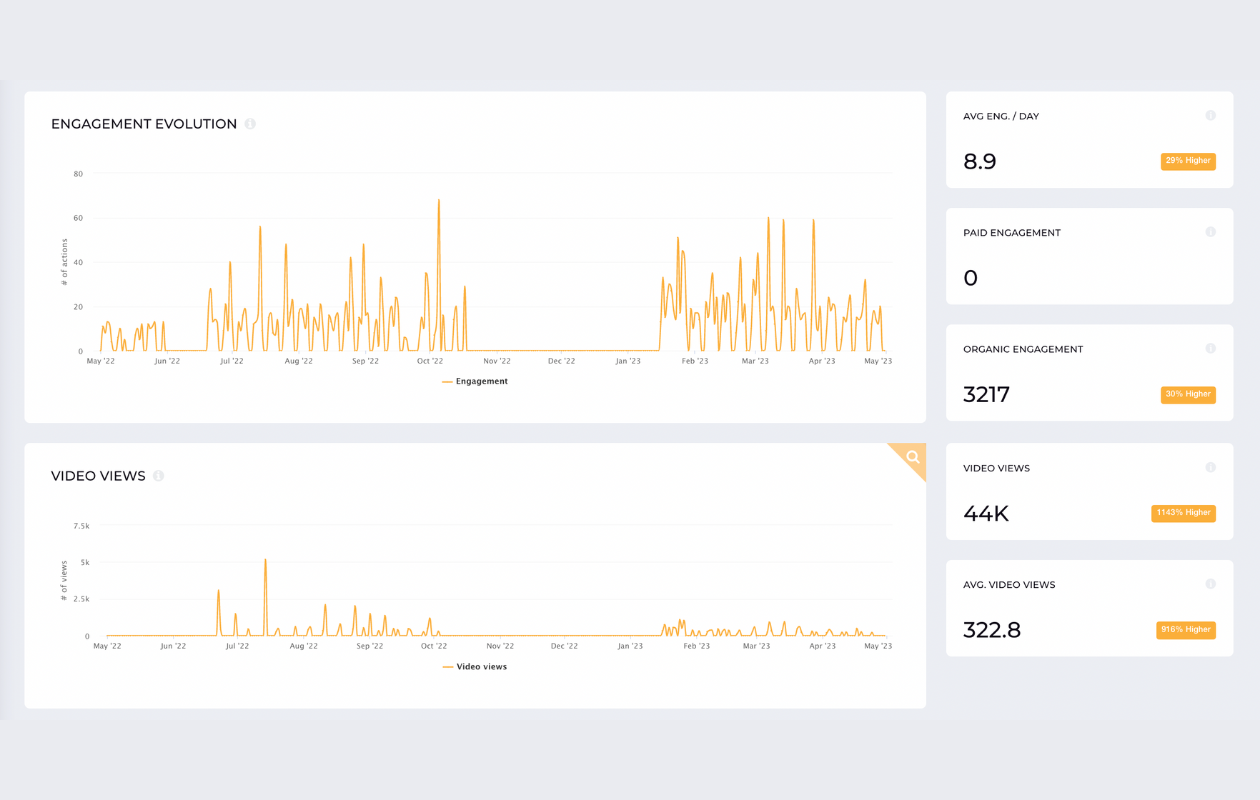
Task: Click info icon on Paid Engagement card
Action: [x=1210, y=232]
